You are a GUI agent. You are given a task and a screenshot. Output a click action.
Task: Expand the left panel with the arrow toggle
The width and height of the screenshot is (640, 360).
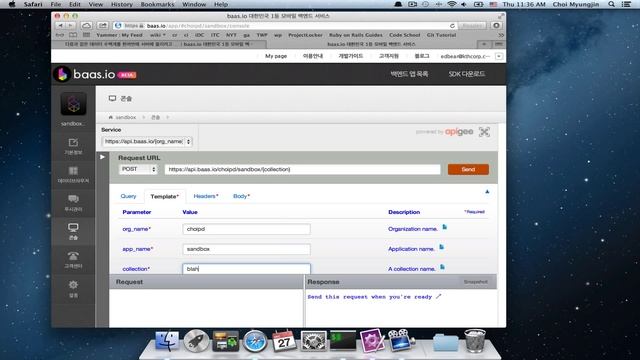point(102,157)
